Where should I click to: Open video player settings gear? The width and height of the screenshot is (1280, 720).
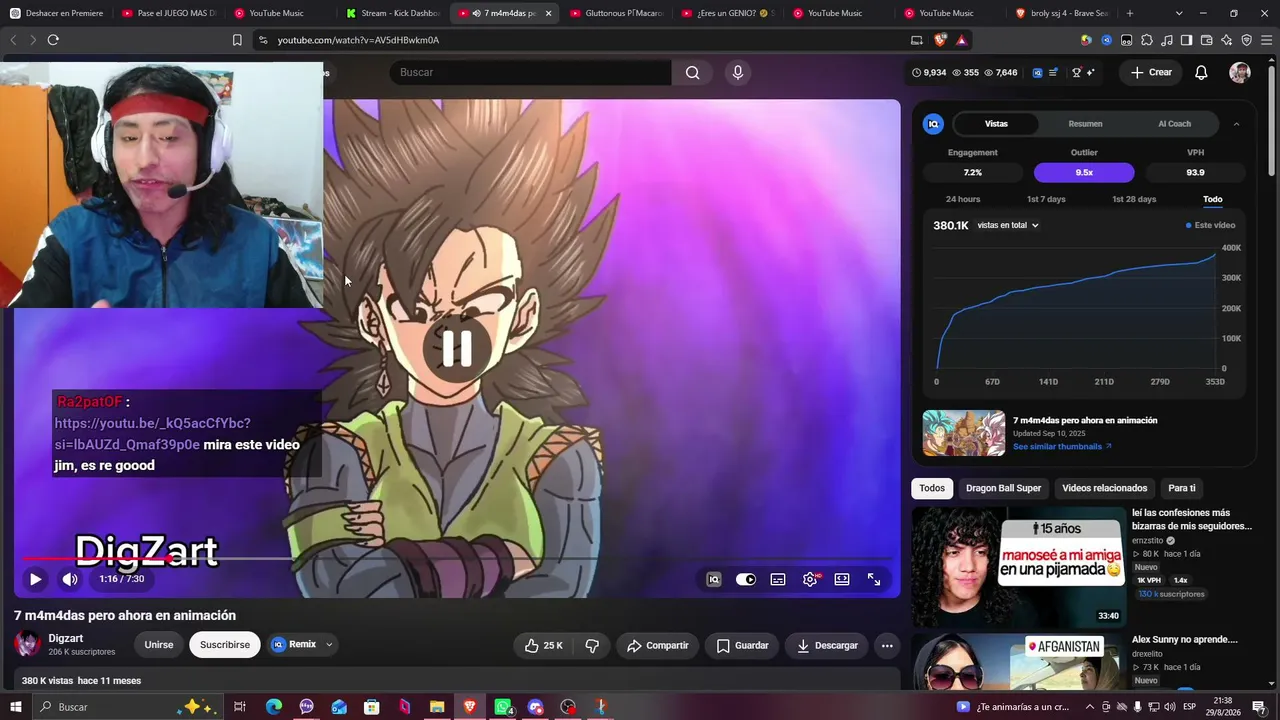(810, 579)
